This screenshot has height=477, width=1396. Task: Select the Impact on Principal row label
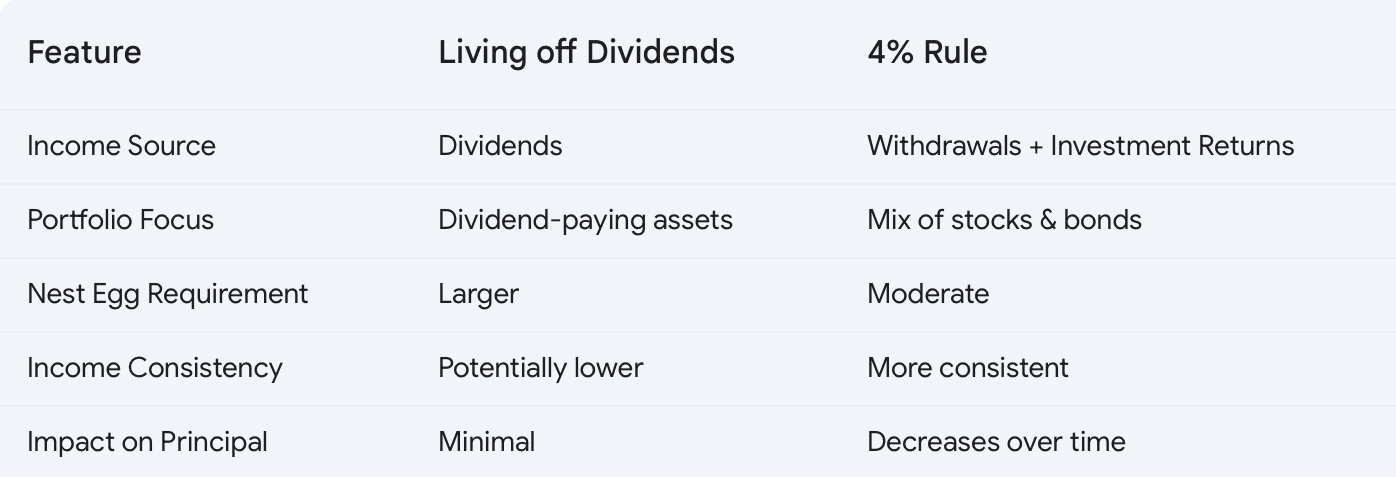pos(147,442)
